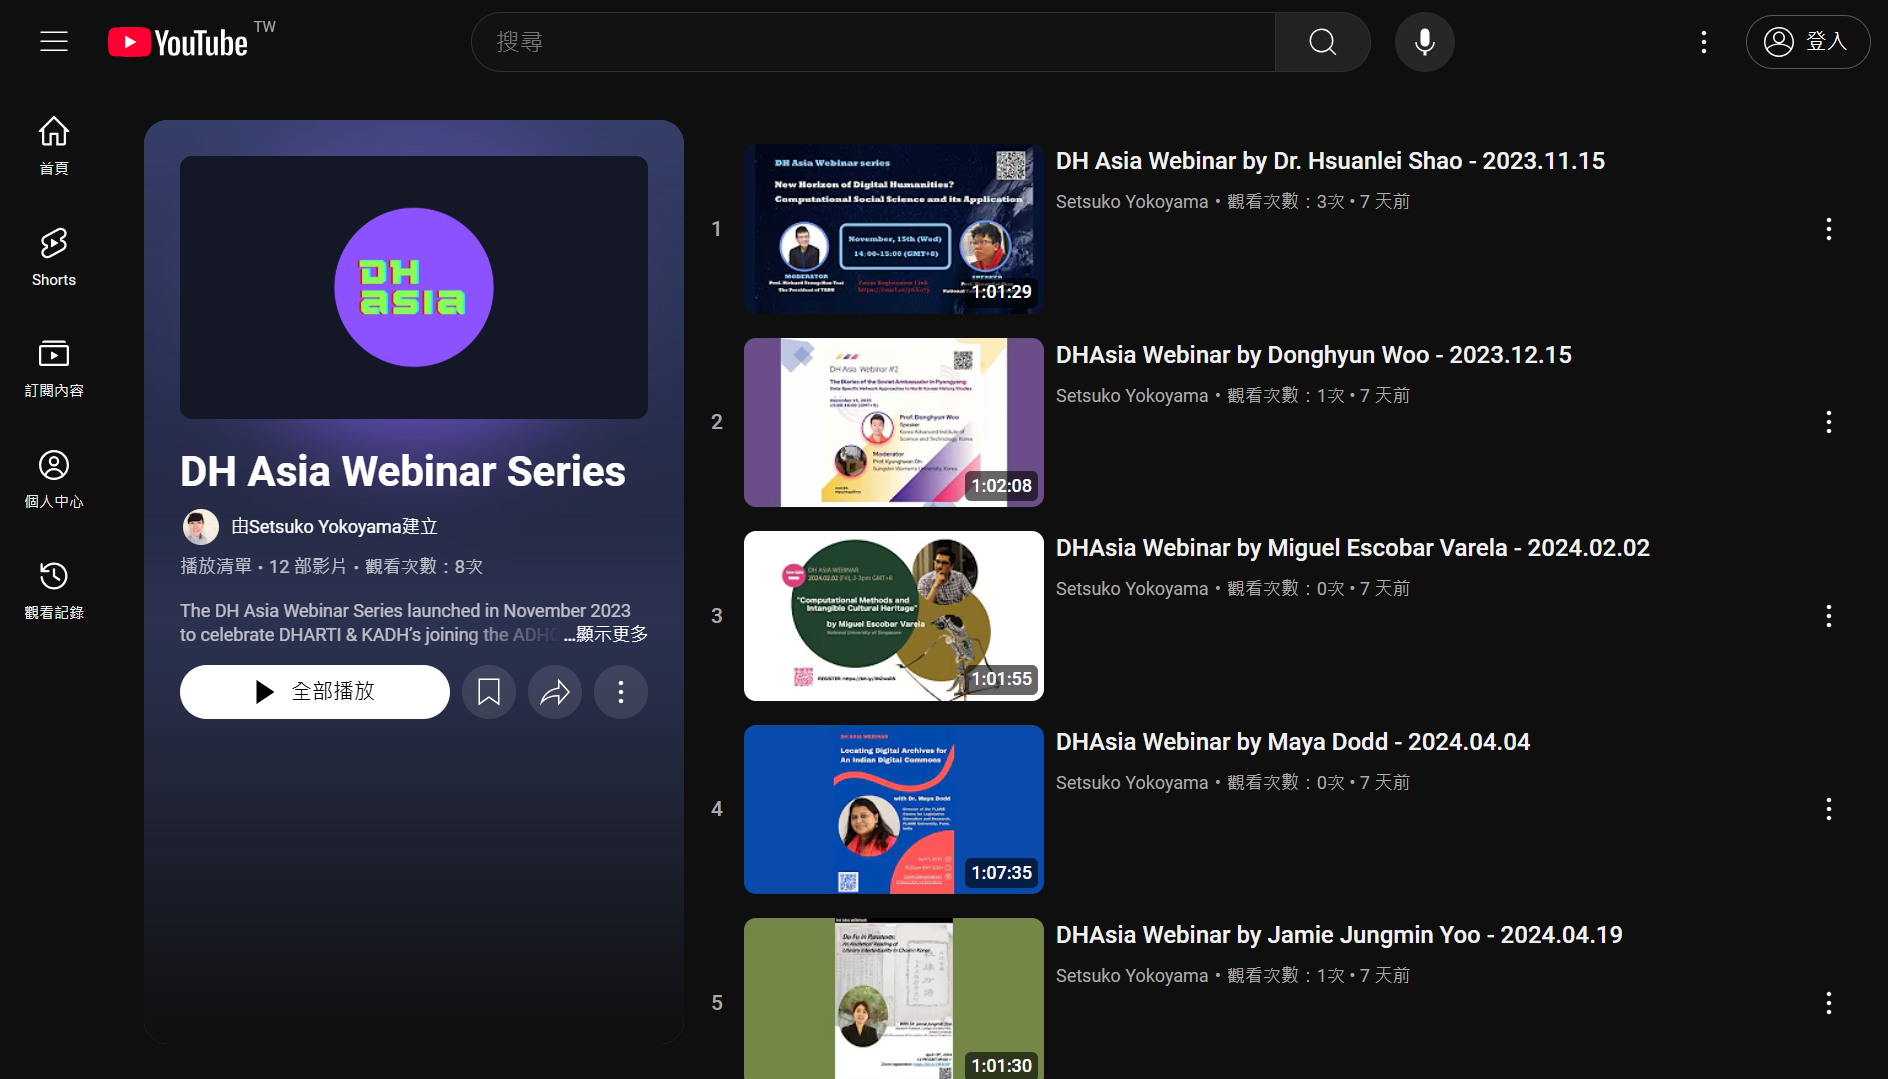Open settings three-dot menu beside sign-in

[x=1704, y=42]
